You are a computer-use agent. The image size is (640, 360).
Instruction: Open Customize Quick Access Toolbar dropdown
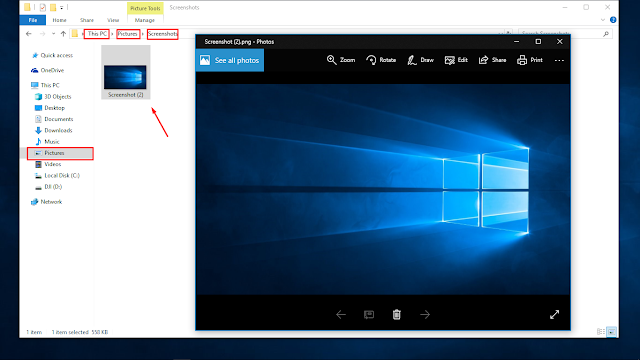tap(62, 7)
